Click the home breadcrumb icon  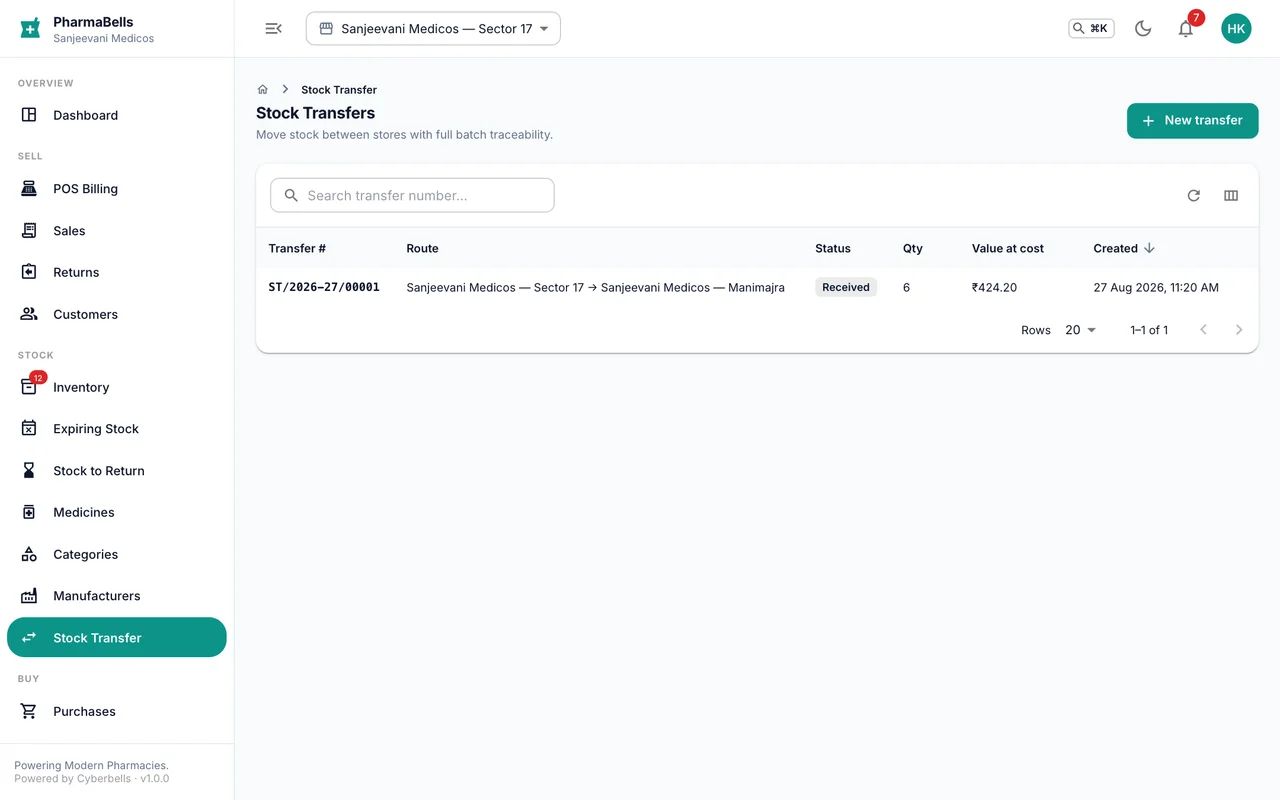point(263,90)
